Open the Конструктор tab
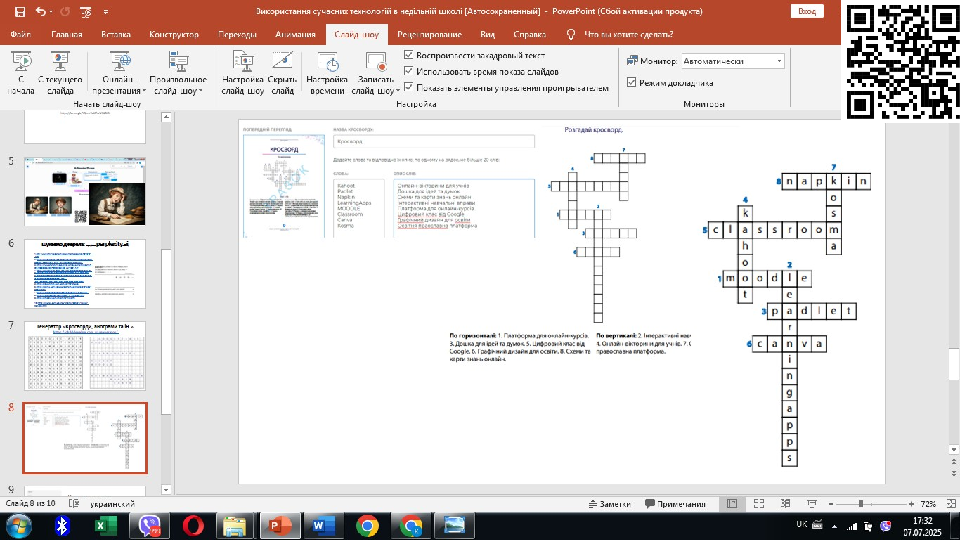 (x=174, y=34)
